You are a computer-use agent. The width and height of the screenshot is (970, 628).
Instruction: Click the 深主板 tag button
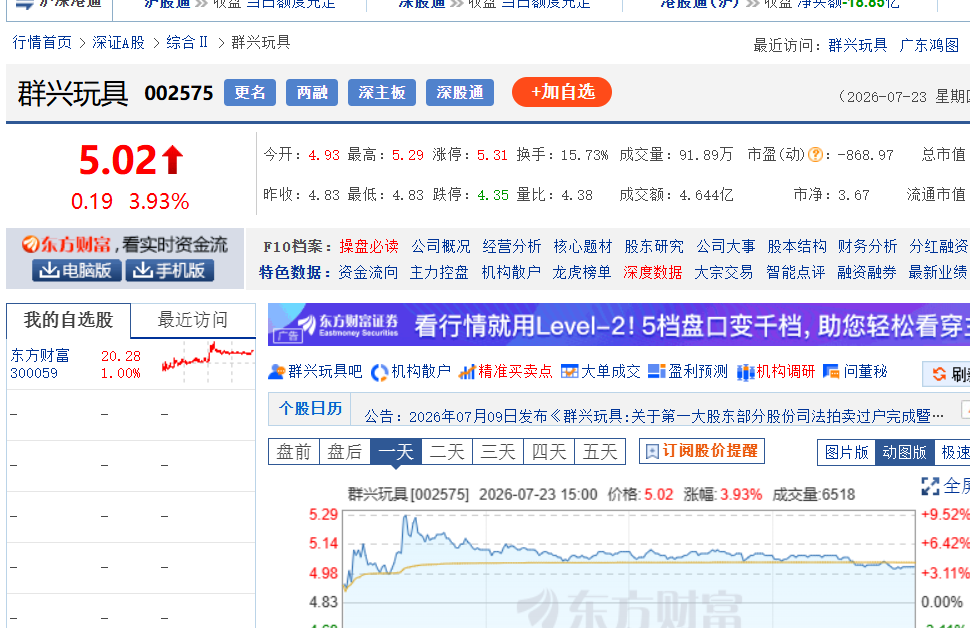382,93
